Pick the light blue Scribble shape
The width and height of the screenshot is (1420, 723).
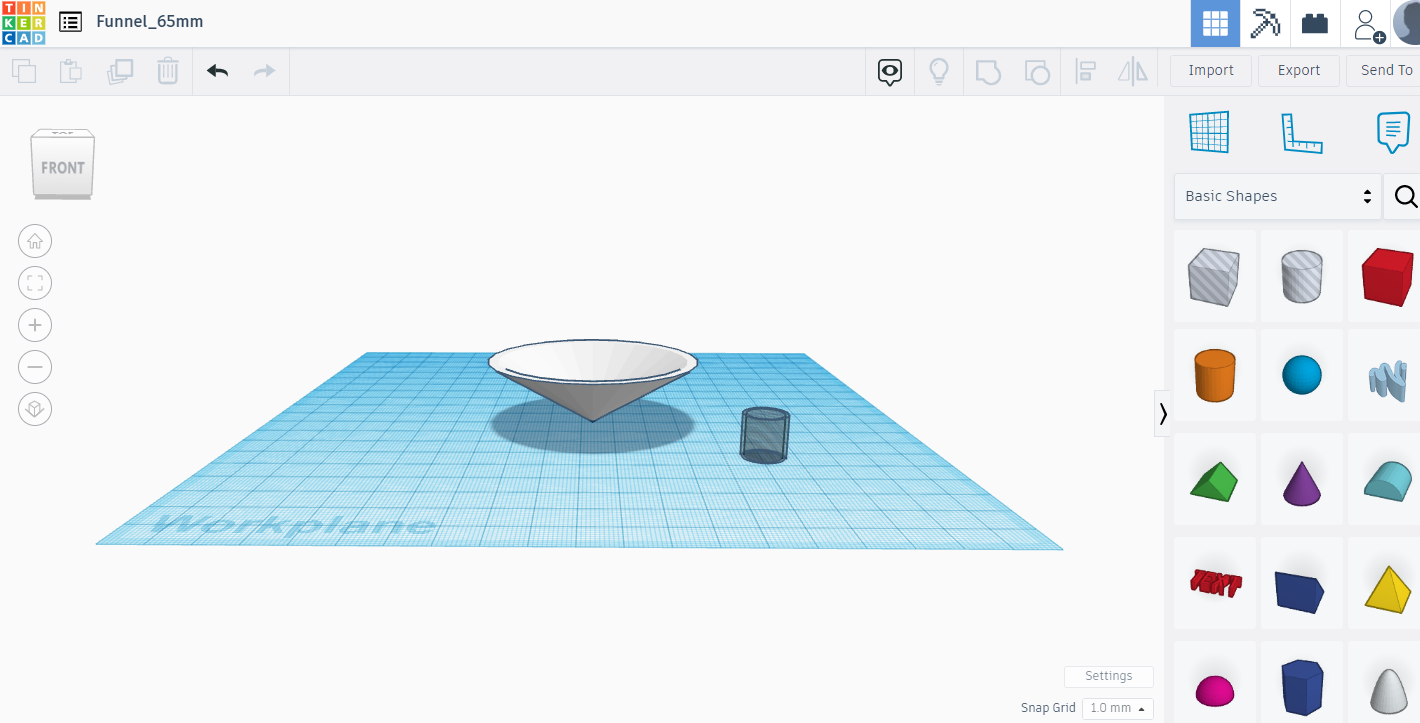[x=1386, y=376]
